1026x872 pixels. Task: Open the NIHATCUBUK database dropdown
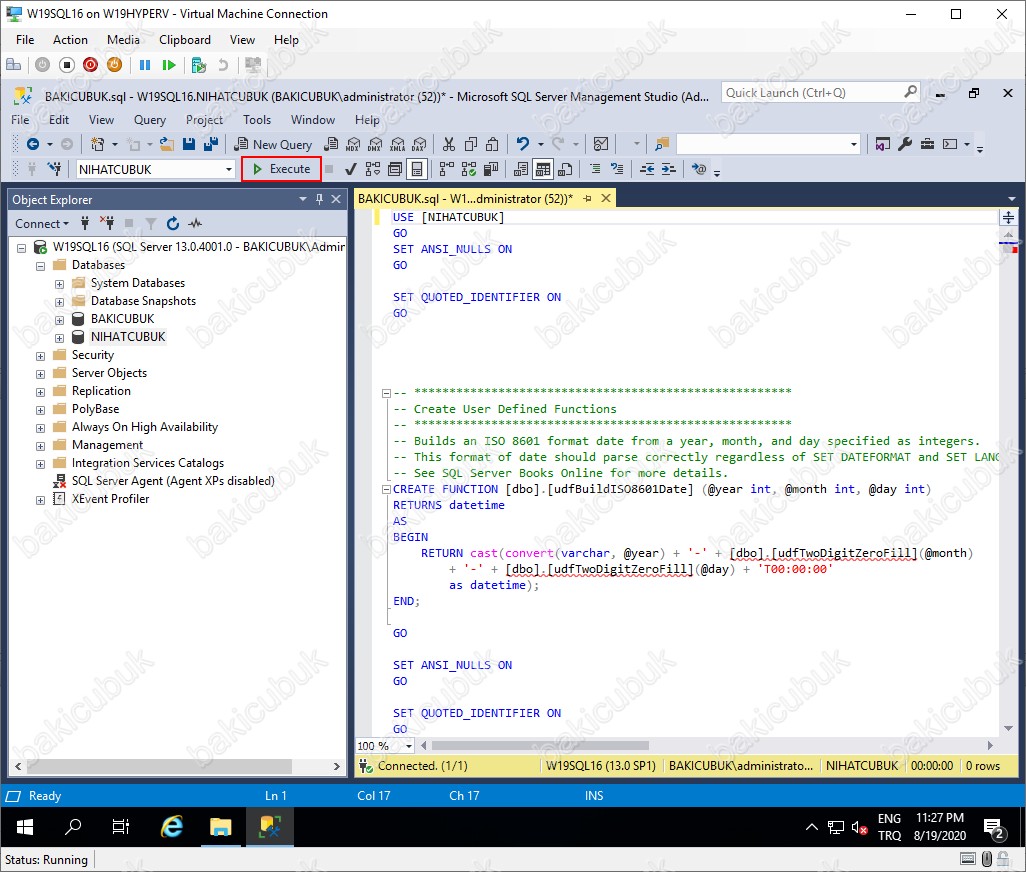pos(228,169)
